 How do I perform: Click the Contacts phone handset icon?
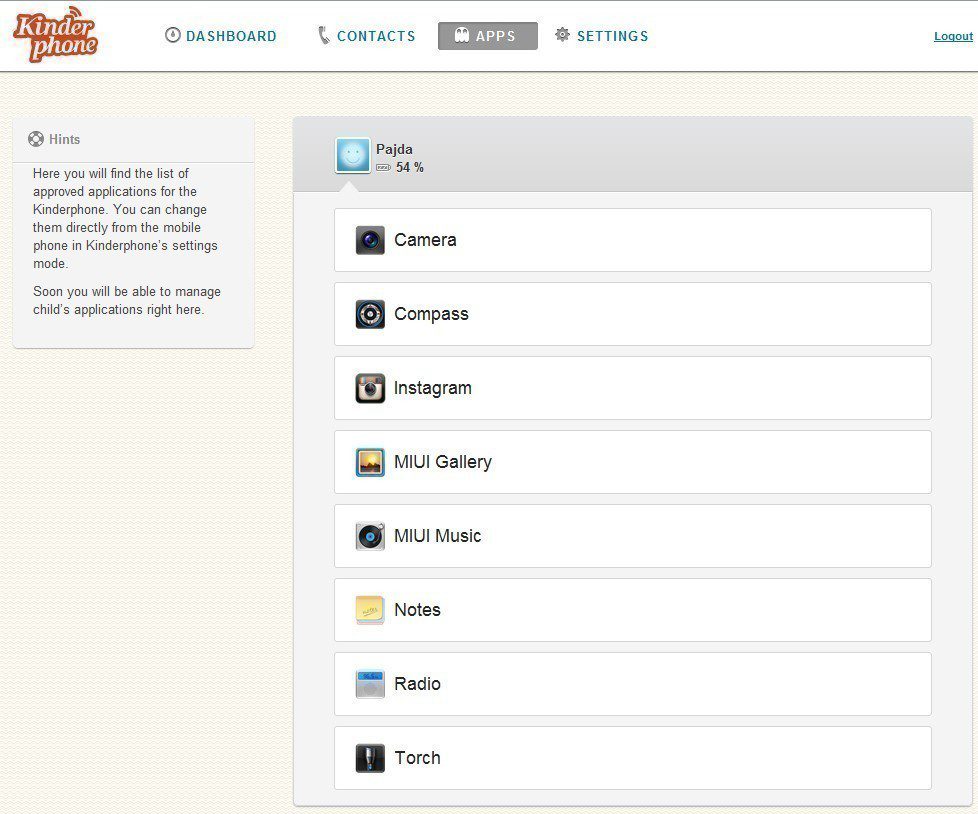point(324,35)
